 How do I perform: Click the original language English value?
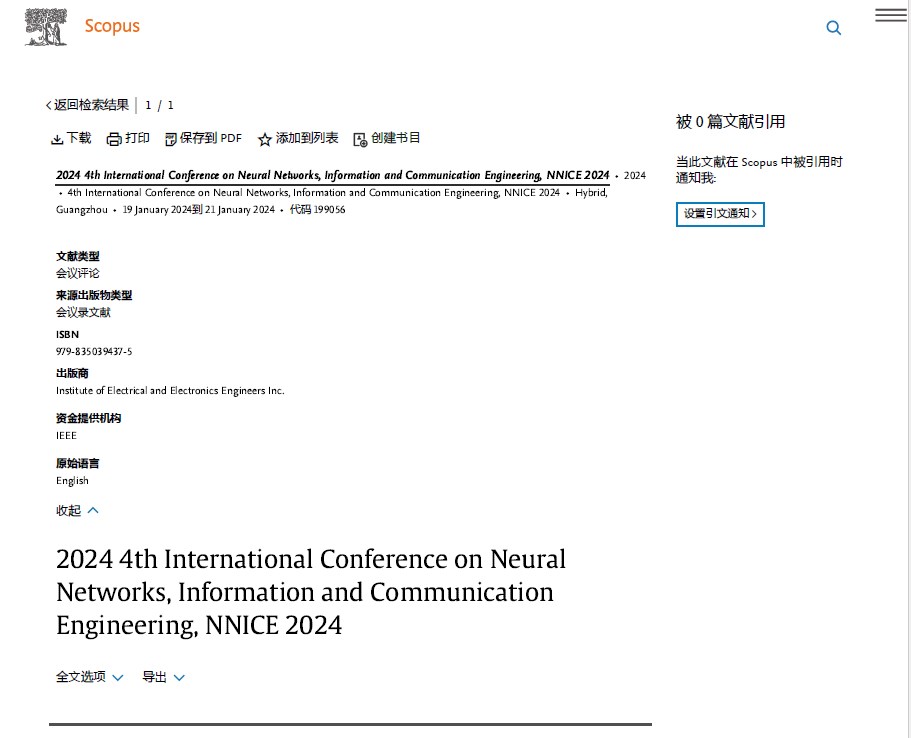pyautogui.click(x=73, y=481)
